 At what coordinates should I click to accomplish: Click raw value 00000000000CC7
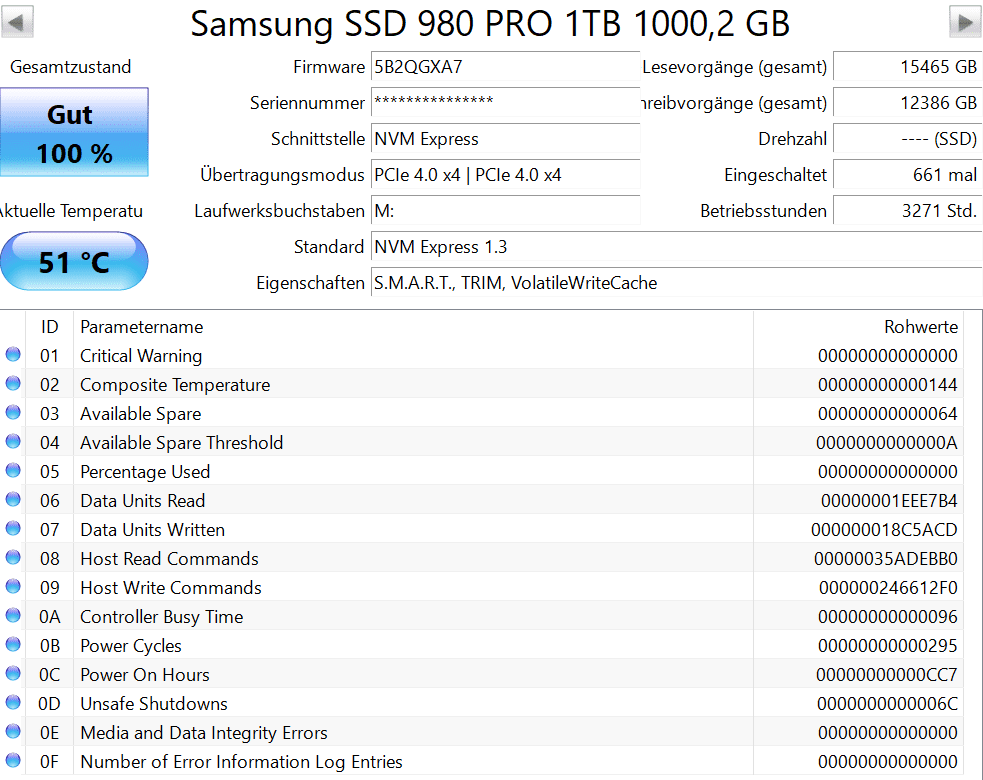click(886, 675)
